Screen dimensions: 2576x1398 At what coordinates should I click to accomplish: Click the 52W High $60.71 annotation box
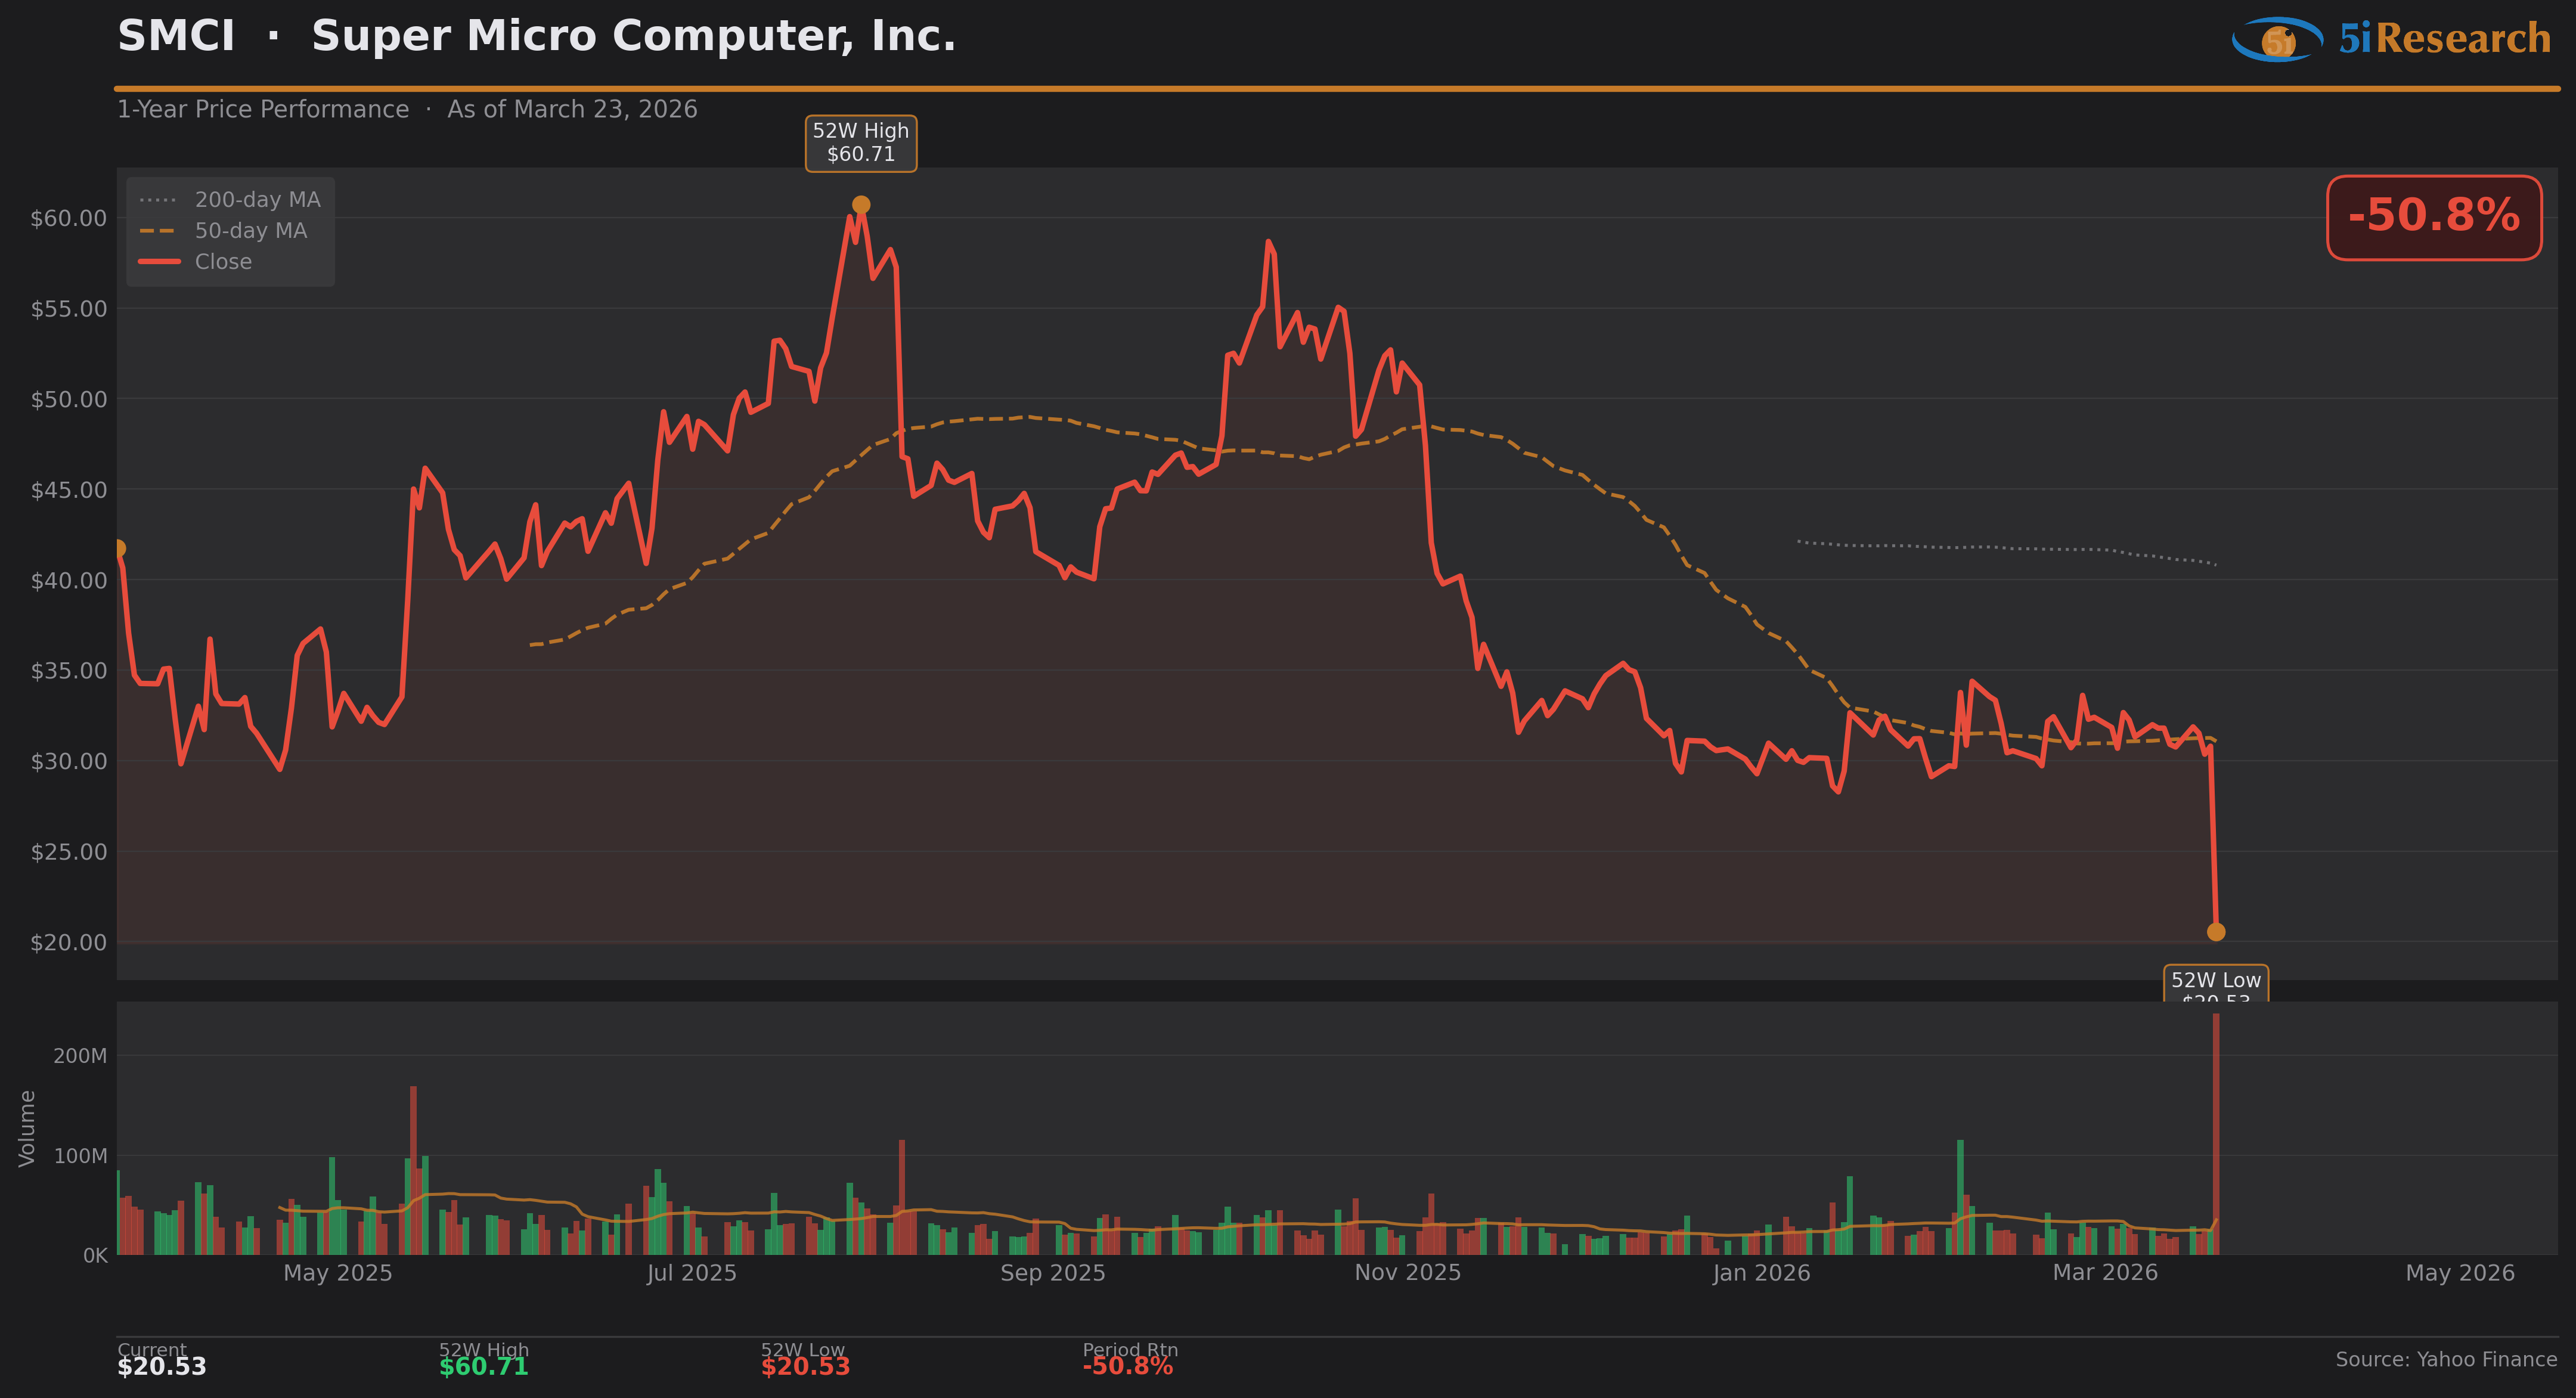[x=861, y=143]
